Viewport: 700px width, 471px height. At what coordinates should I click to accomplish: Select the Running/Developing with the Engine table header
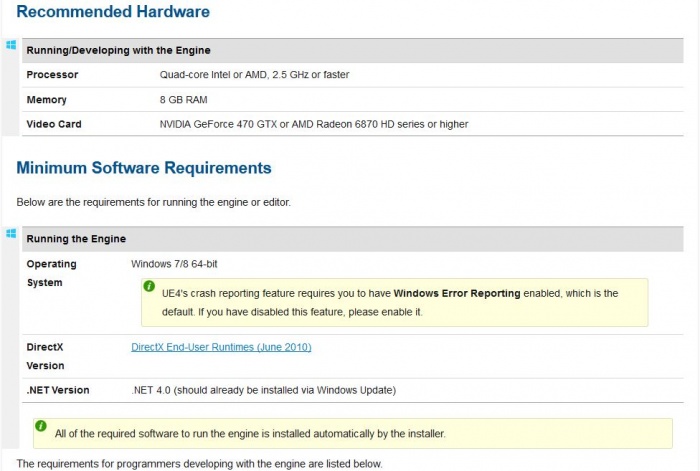point(118,50)
